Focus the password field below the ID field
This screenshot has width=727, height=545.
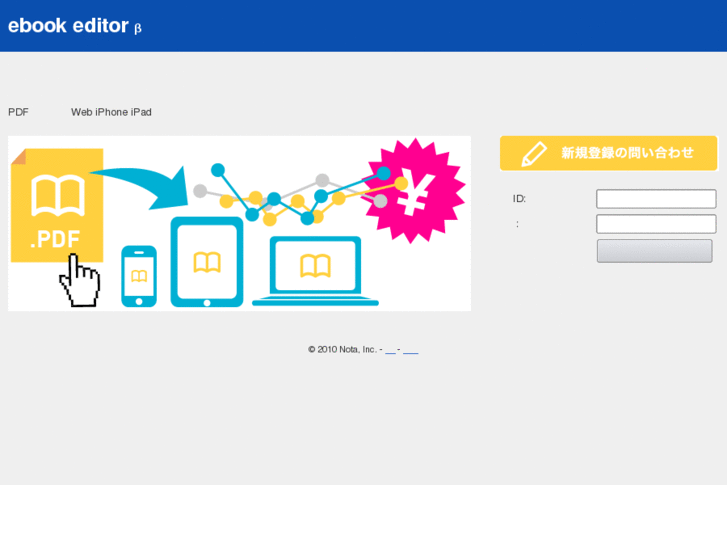tap(656, 224)
